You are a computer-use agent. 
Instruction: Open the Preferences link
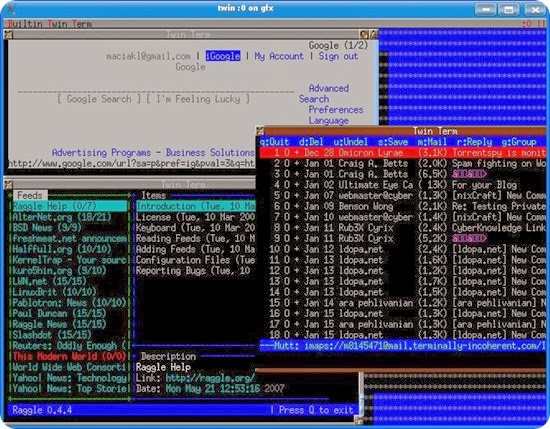point(336,110)
